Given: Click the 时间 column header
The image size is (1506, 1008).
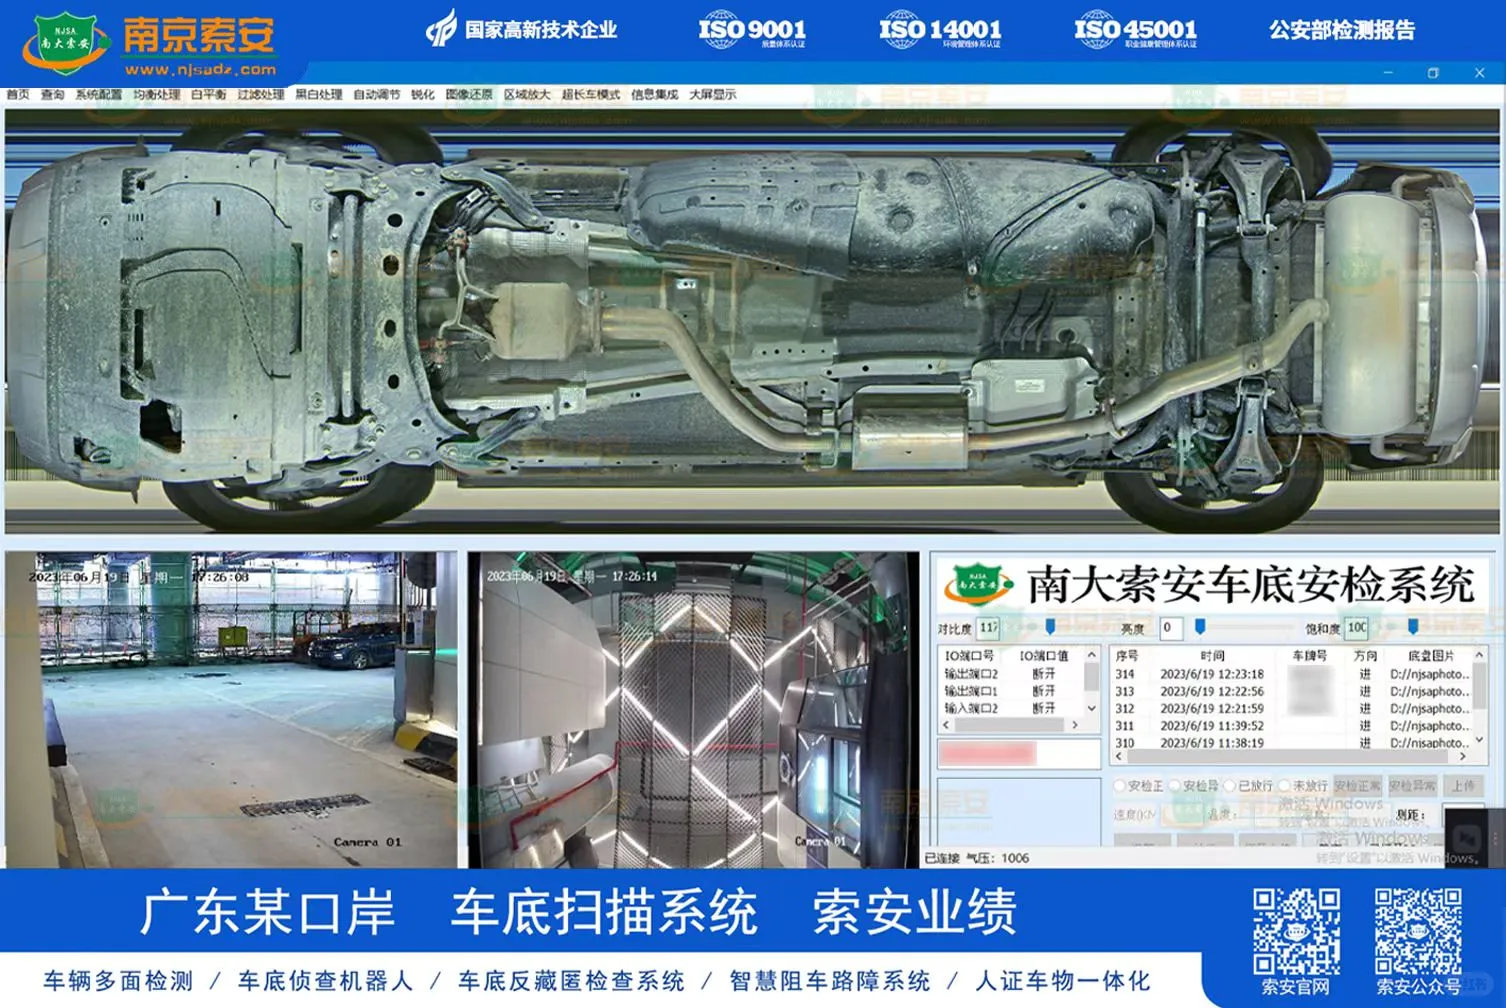Looking at the screenshot, I should 1213,656.
